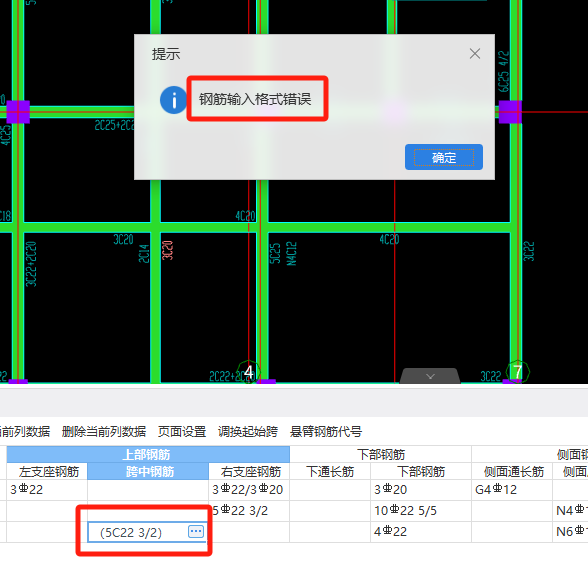This screenshot has height=576, width=588.
Task: Select the 跨中钢筋 column header
Action: pyautogui.click(x=148, y=471)
